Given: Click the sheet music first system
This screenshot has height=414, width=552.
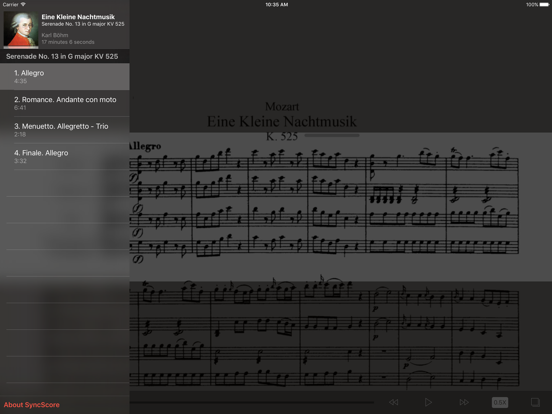Looking at the screenshot, I should (x=324, y=206).
